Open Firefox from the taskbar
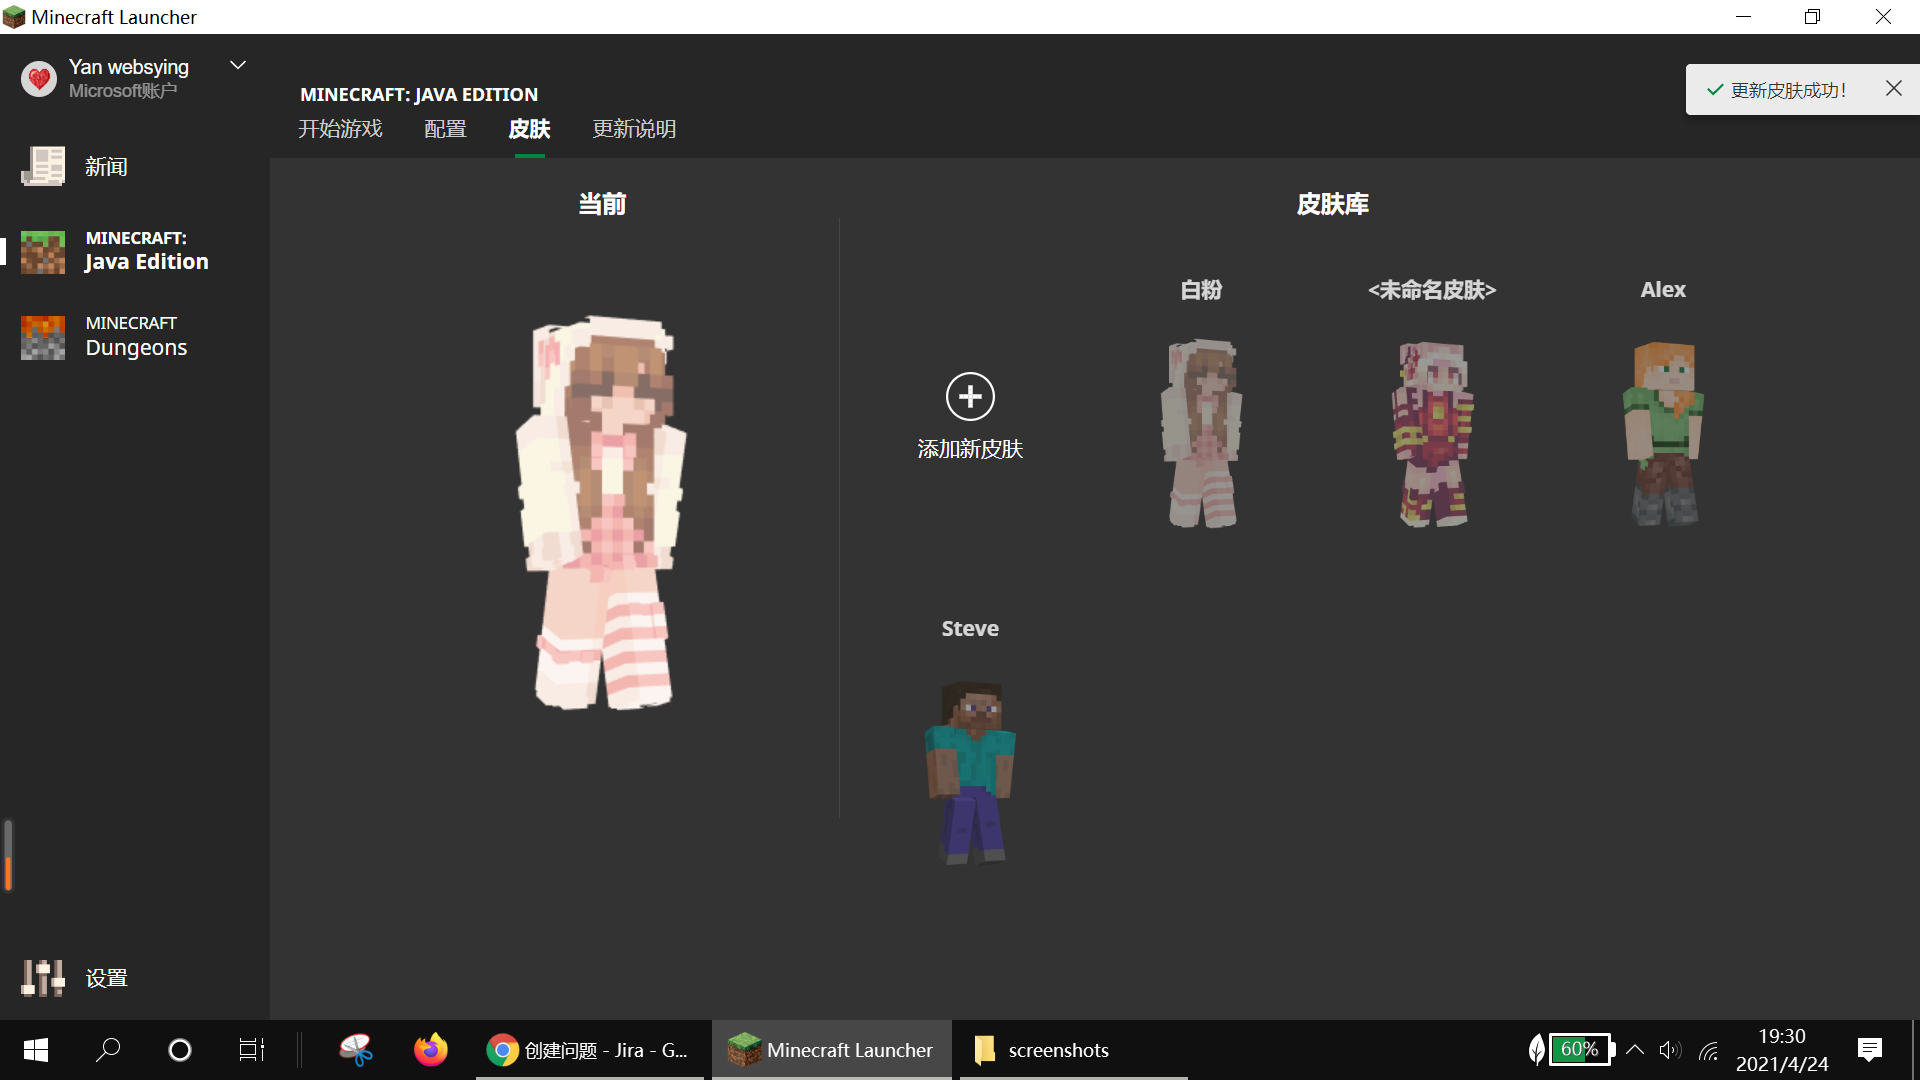The height and width of the screenshot is (1080, 1920). pos(431,1049)
